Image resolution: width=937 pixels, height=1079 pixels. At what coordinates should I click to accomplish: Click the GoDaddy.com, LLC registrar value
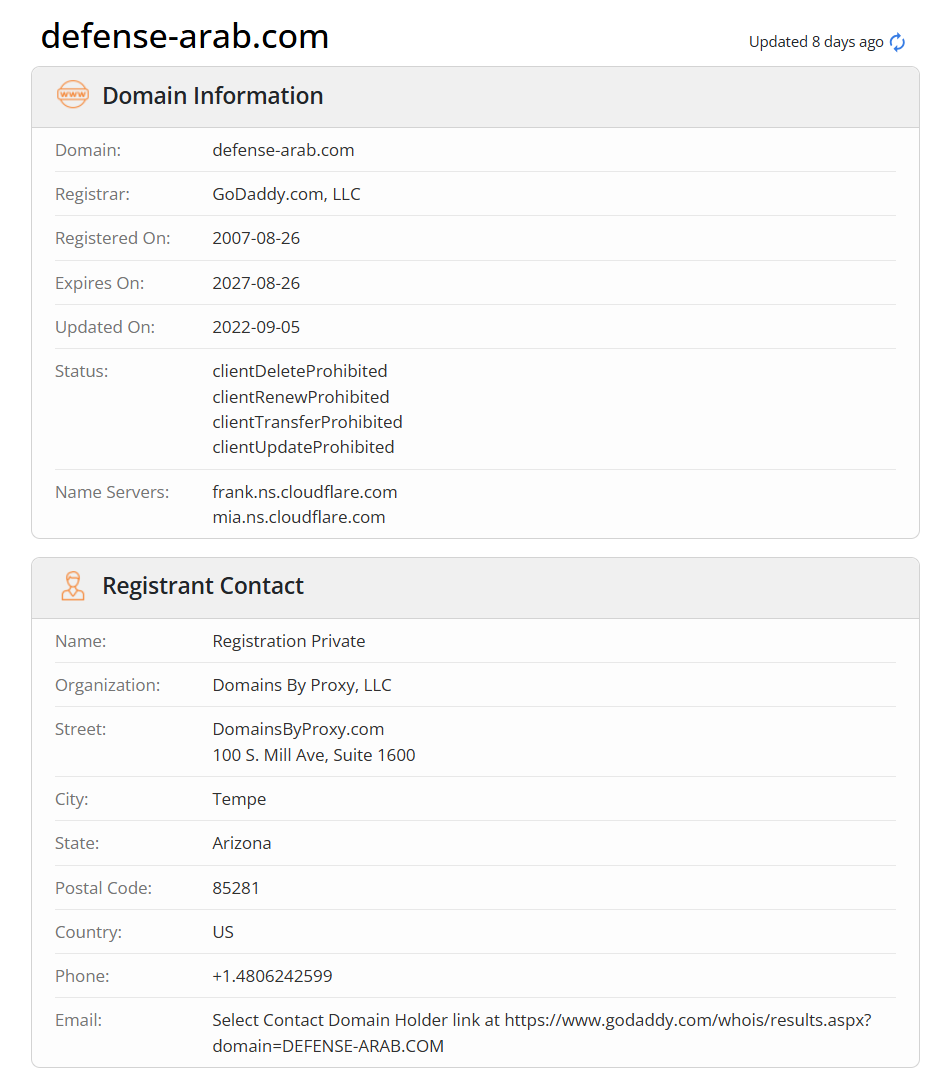coord(286,194)
